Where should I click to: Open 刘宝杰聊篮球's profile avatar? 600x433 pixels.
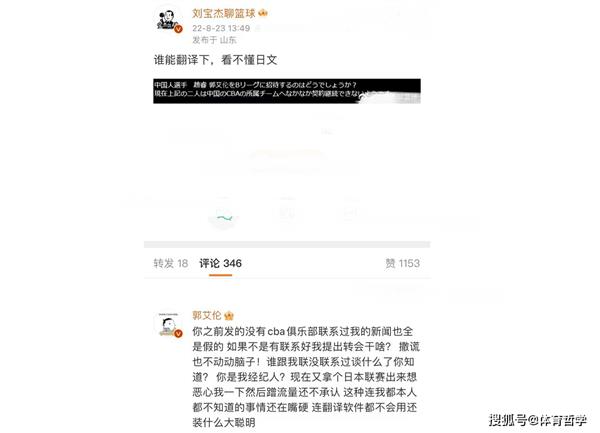tap(168, 20)
